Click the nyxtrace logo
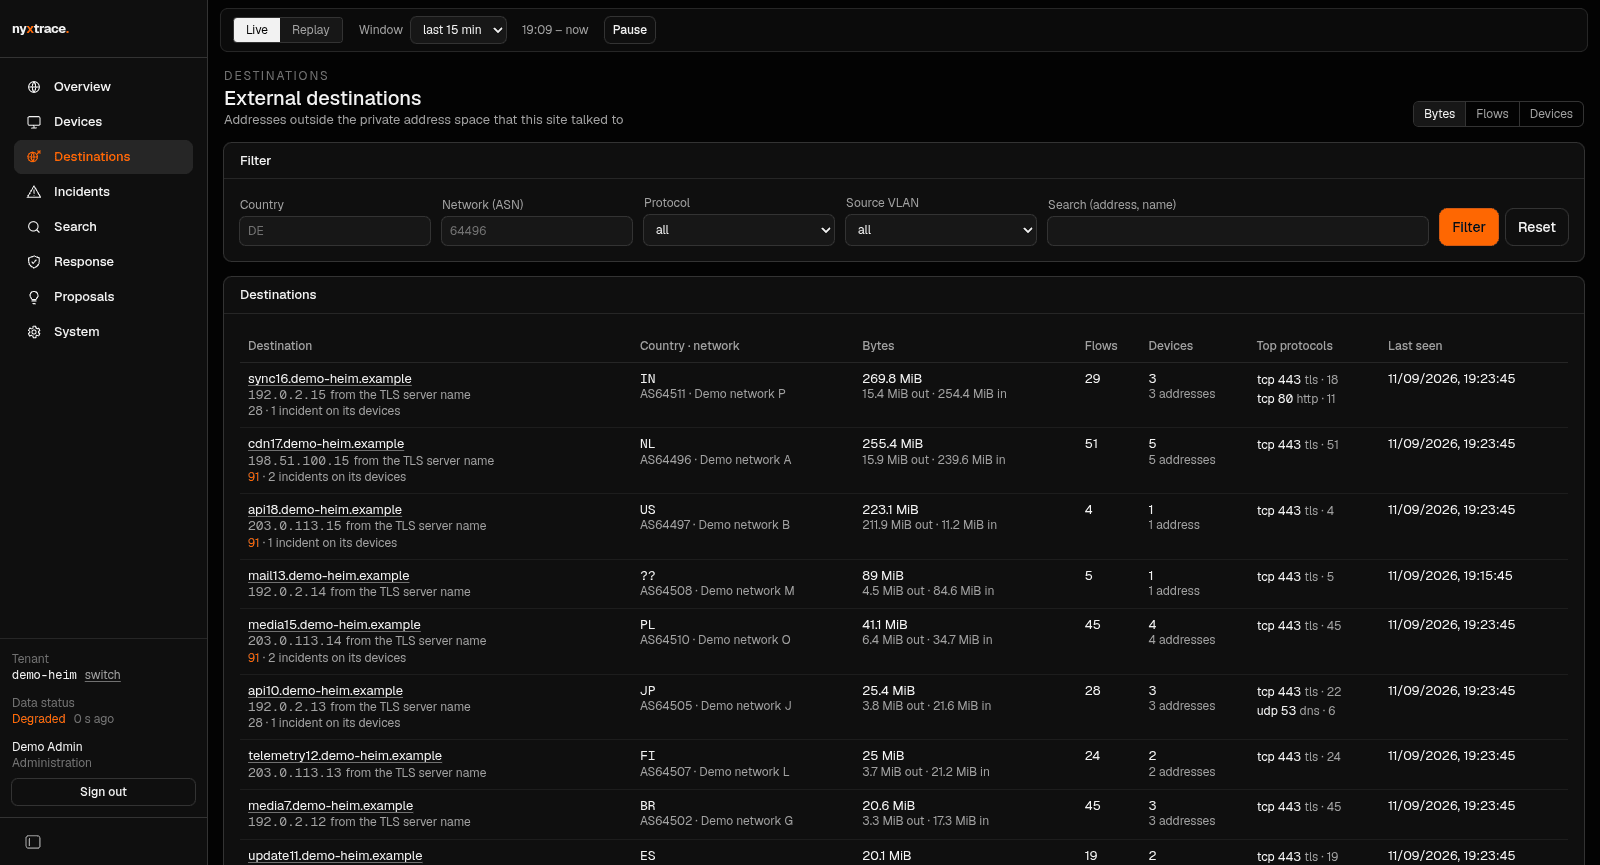 [40, 29]
